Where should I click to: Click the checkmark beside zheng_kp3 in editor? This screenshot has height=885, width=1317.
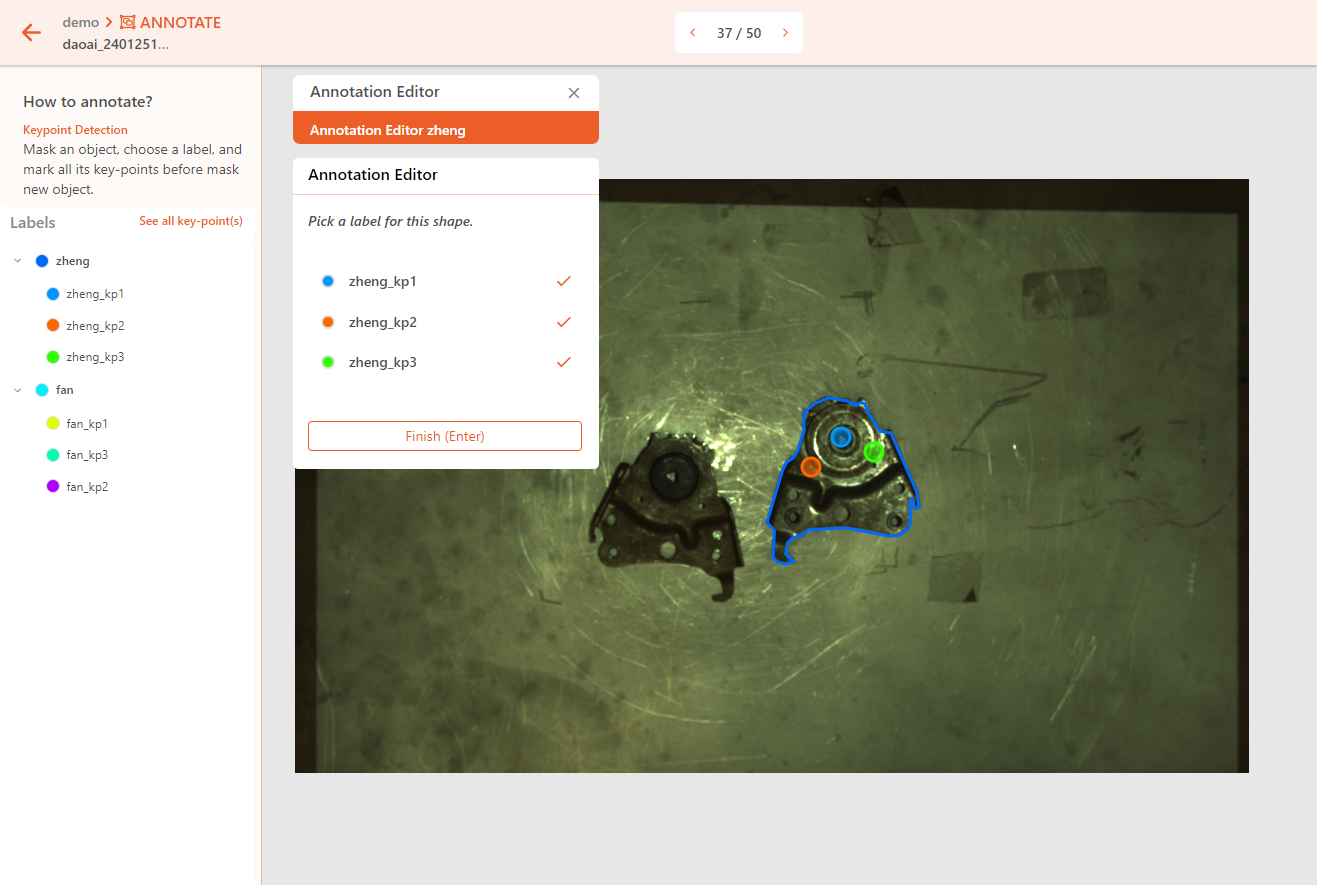tap(564, 362)
